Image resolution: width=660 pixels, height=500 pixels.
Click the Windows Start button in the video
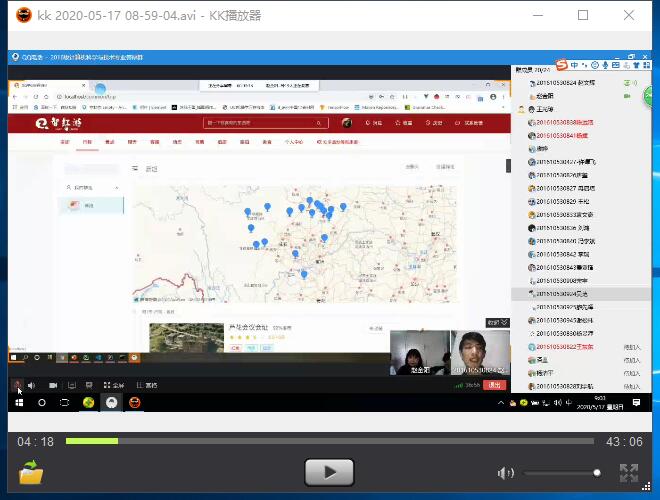point(18,402)
